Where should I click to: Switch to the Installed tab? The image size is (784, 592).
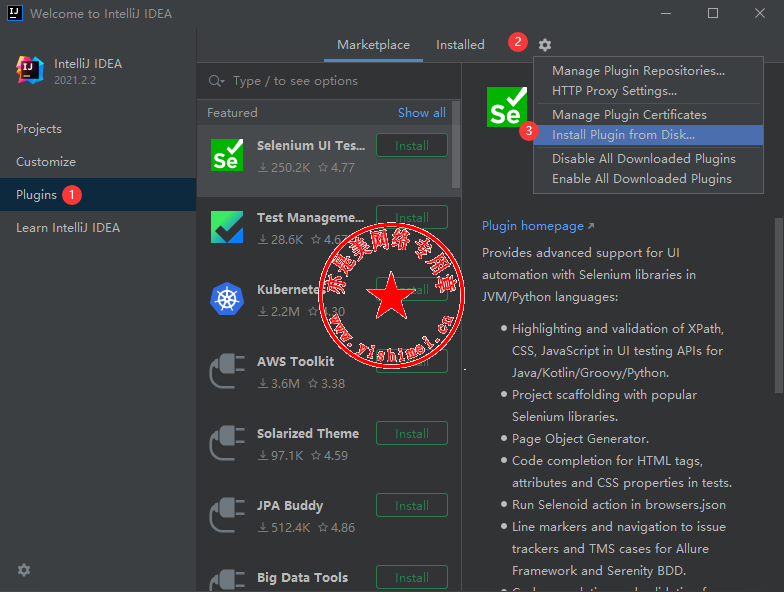coord(460,45)
